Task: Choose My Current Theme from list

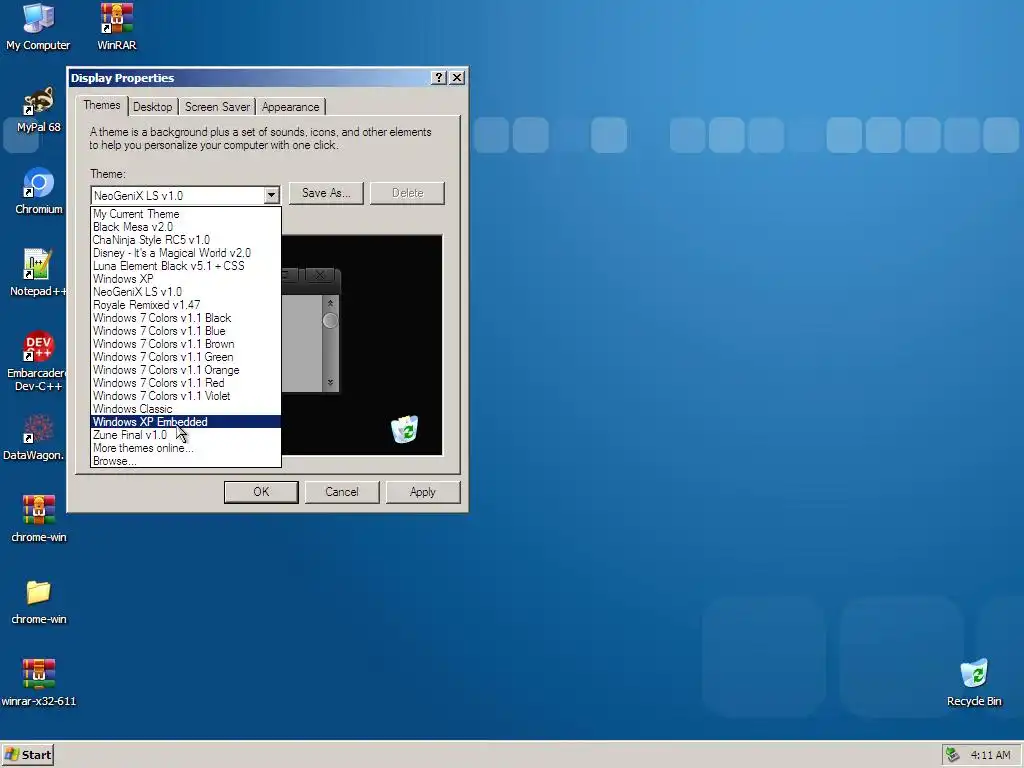Action: [x=185, y=214]
